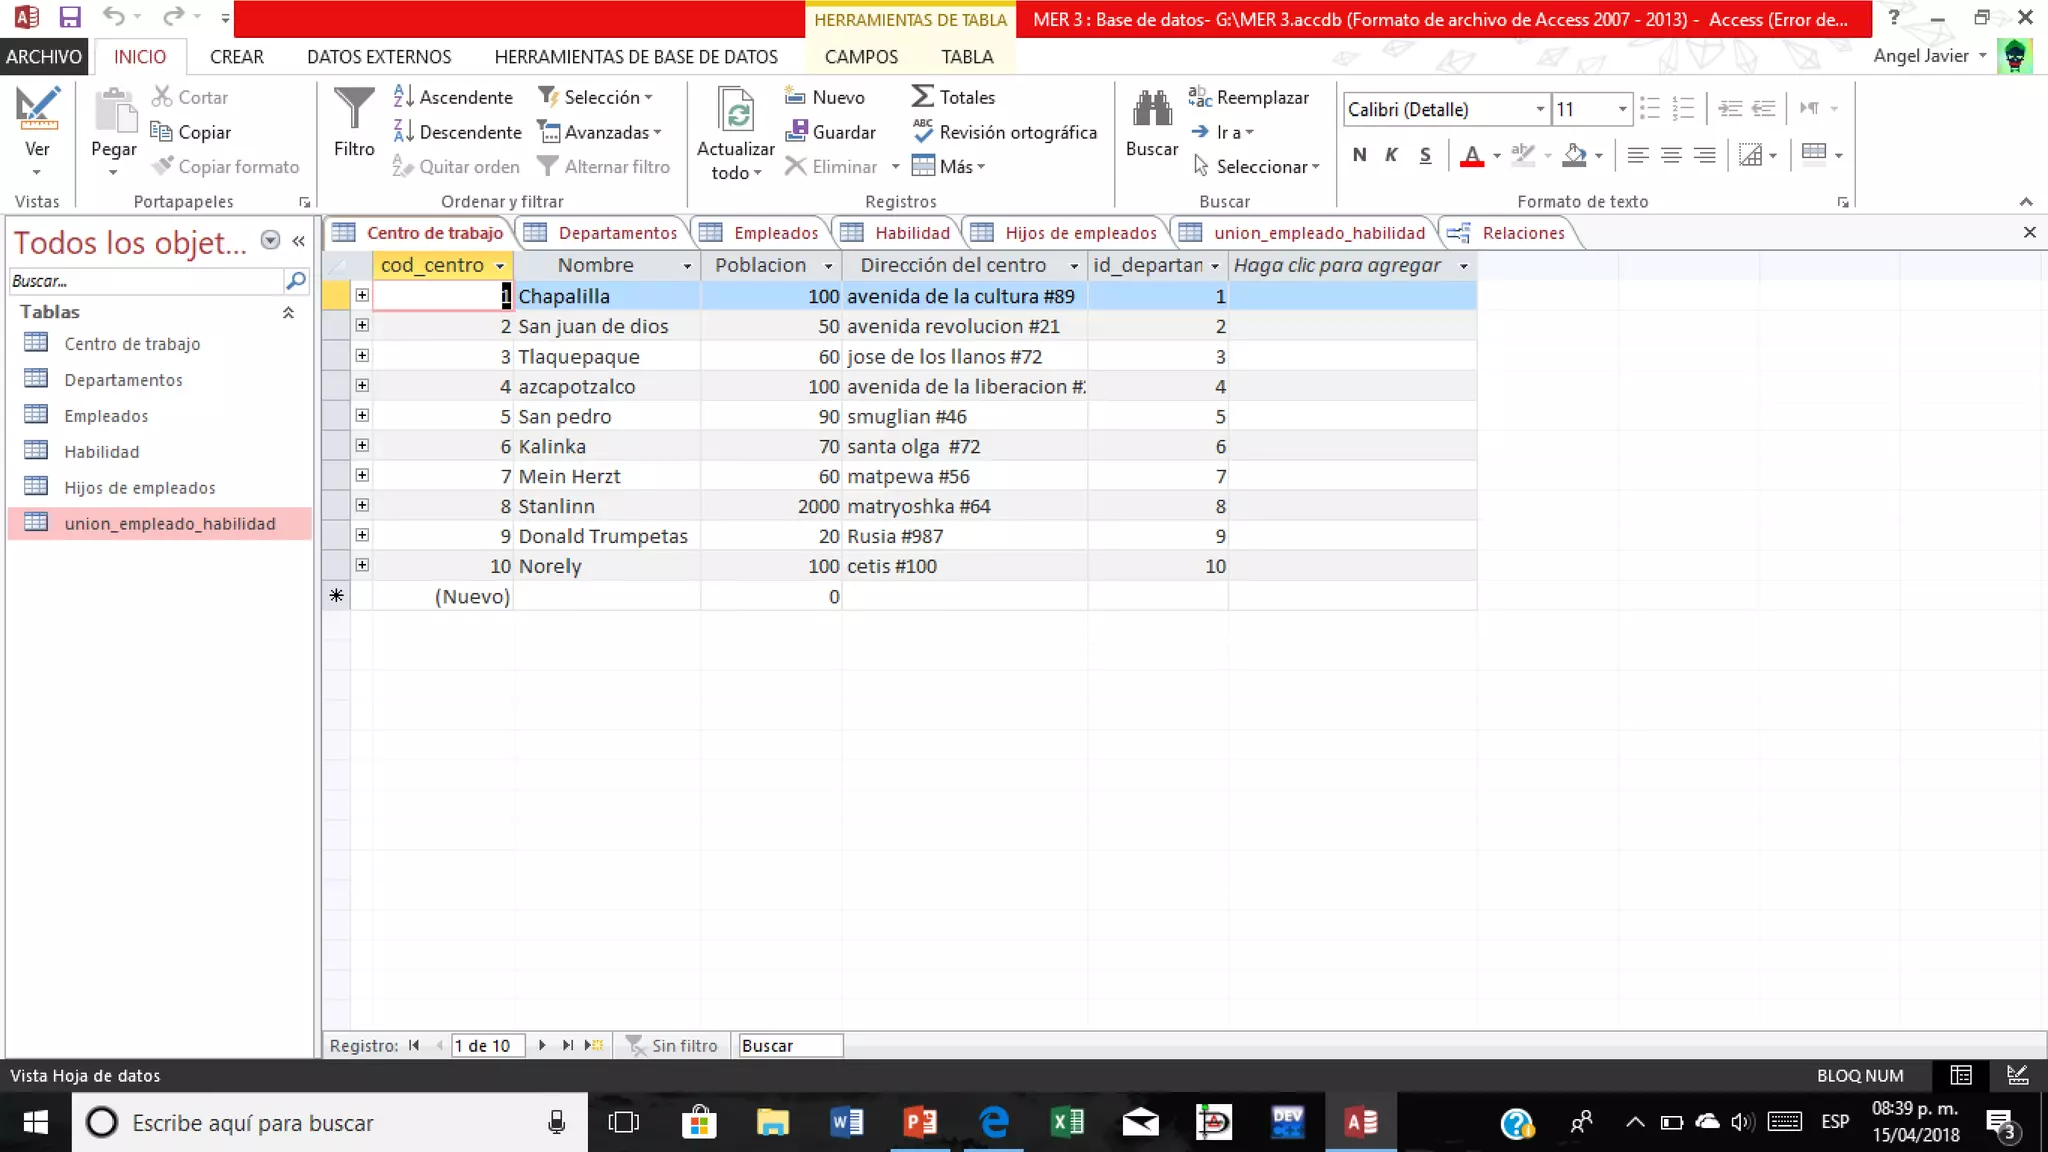Click the Actualizar todo refresh icon

click(x=736, y=112)
